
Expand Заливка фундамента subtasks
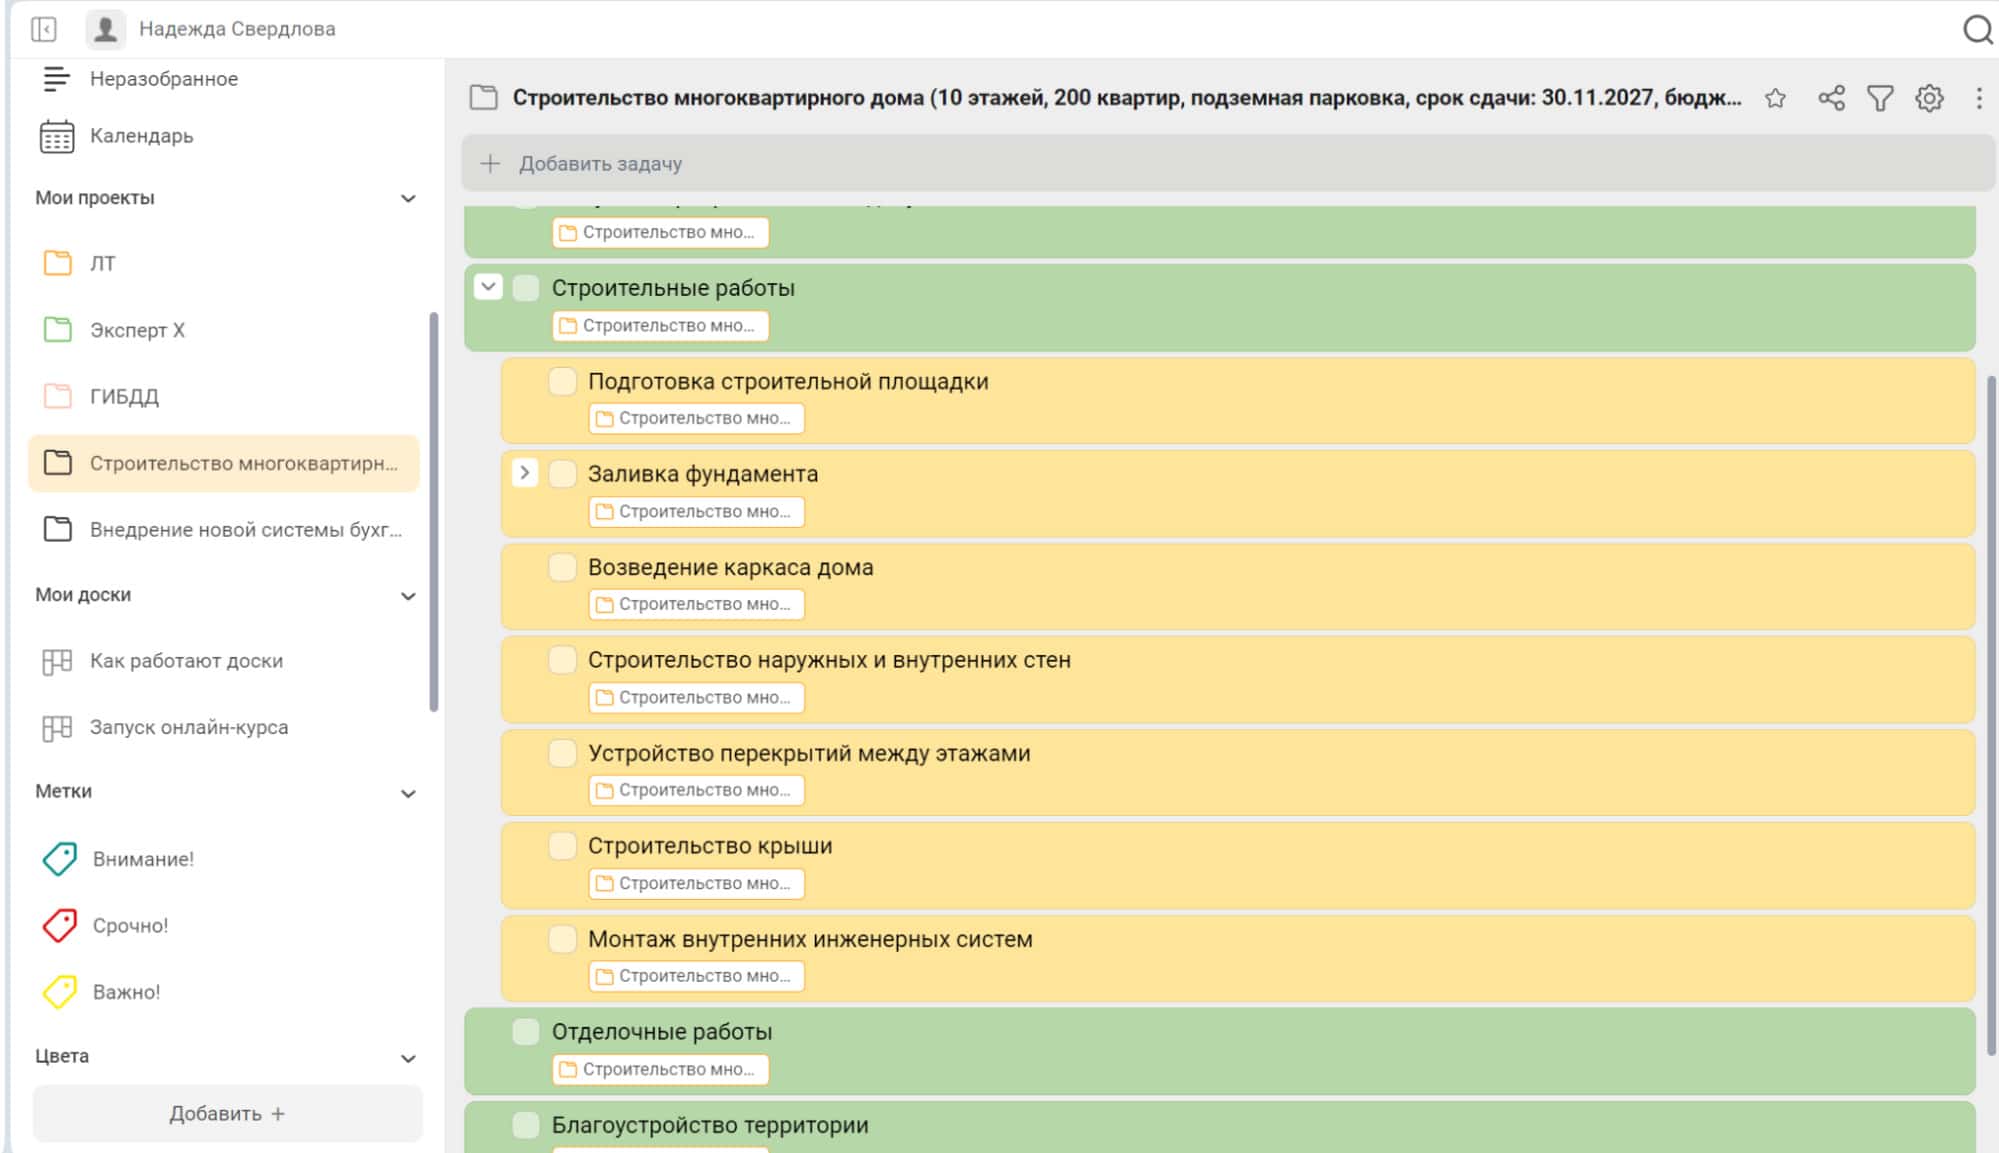point(525,473)
